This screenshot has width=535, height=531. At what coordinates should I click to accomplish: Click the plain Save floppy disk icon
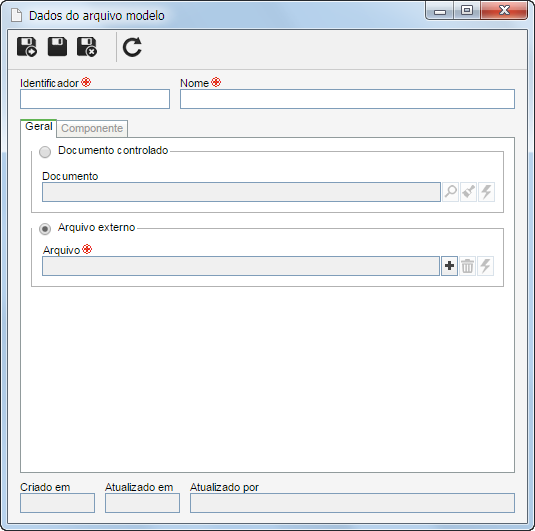click(57, 47)
